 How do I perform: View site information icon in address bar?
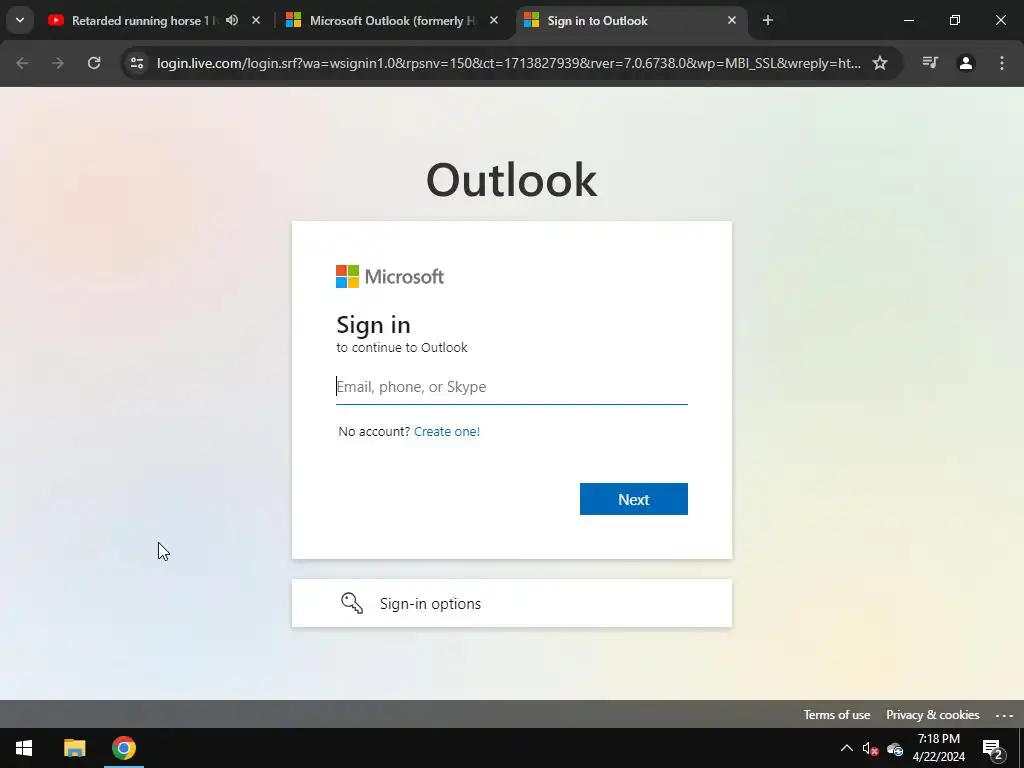[x=137, y=63]
